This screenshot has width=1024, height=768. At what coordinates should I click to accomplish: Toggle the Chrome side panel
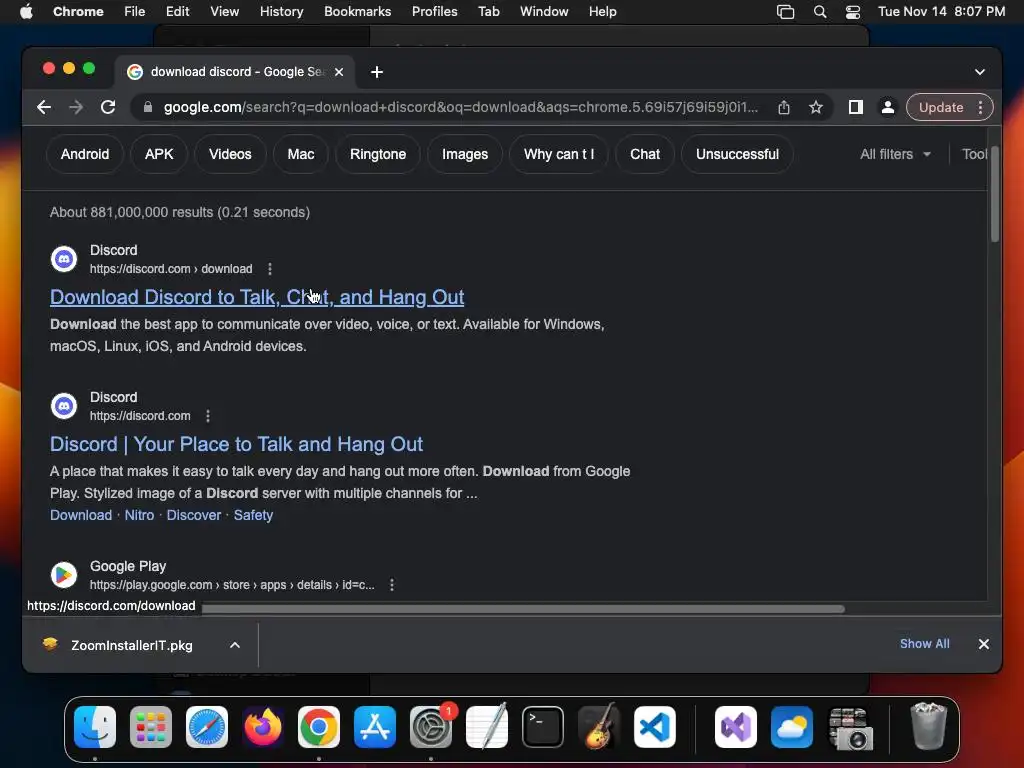click(x=856, y=107)
